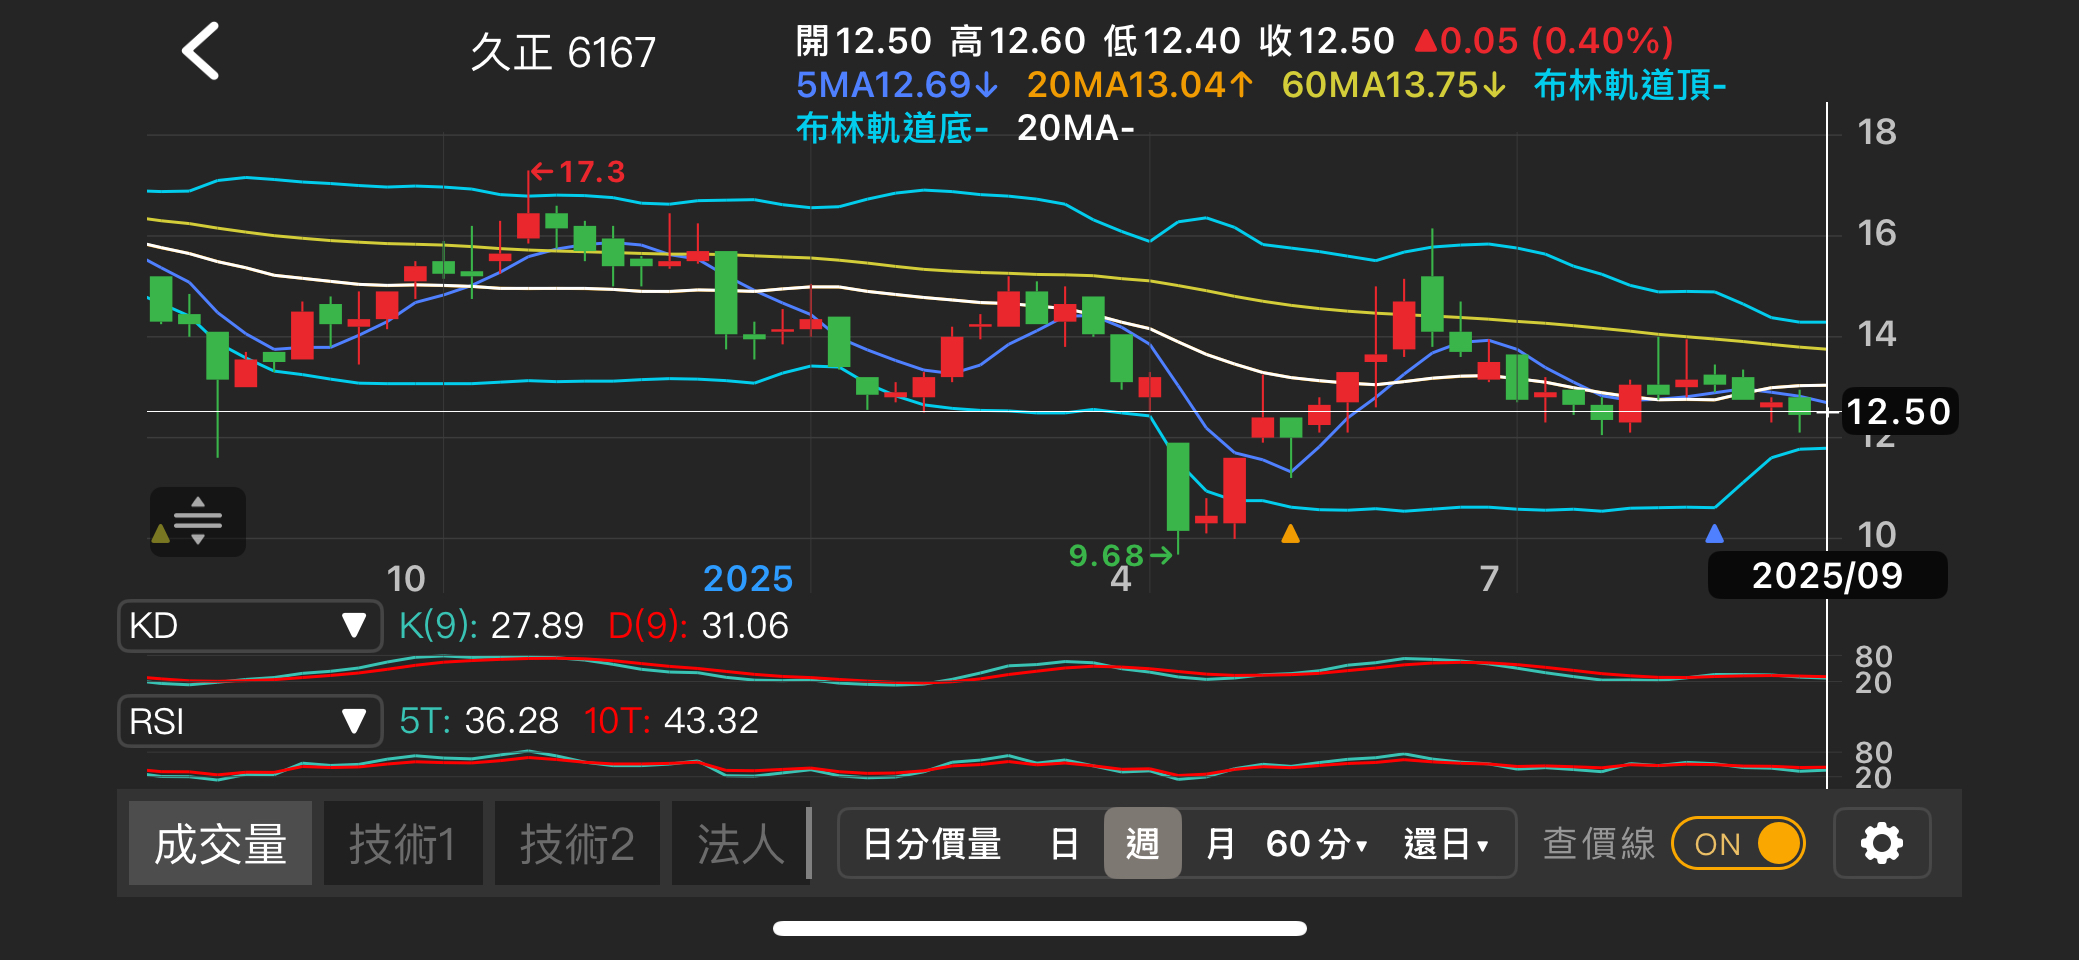Expand the 還日 dropdown
Image resolution: width=2079 pixels, height=960 pixels.
coord(1446,844)
